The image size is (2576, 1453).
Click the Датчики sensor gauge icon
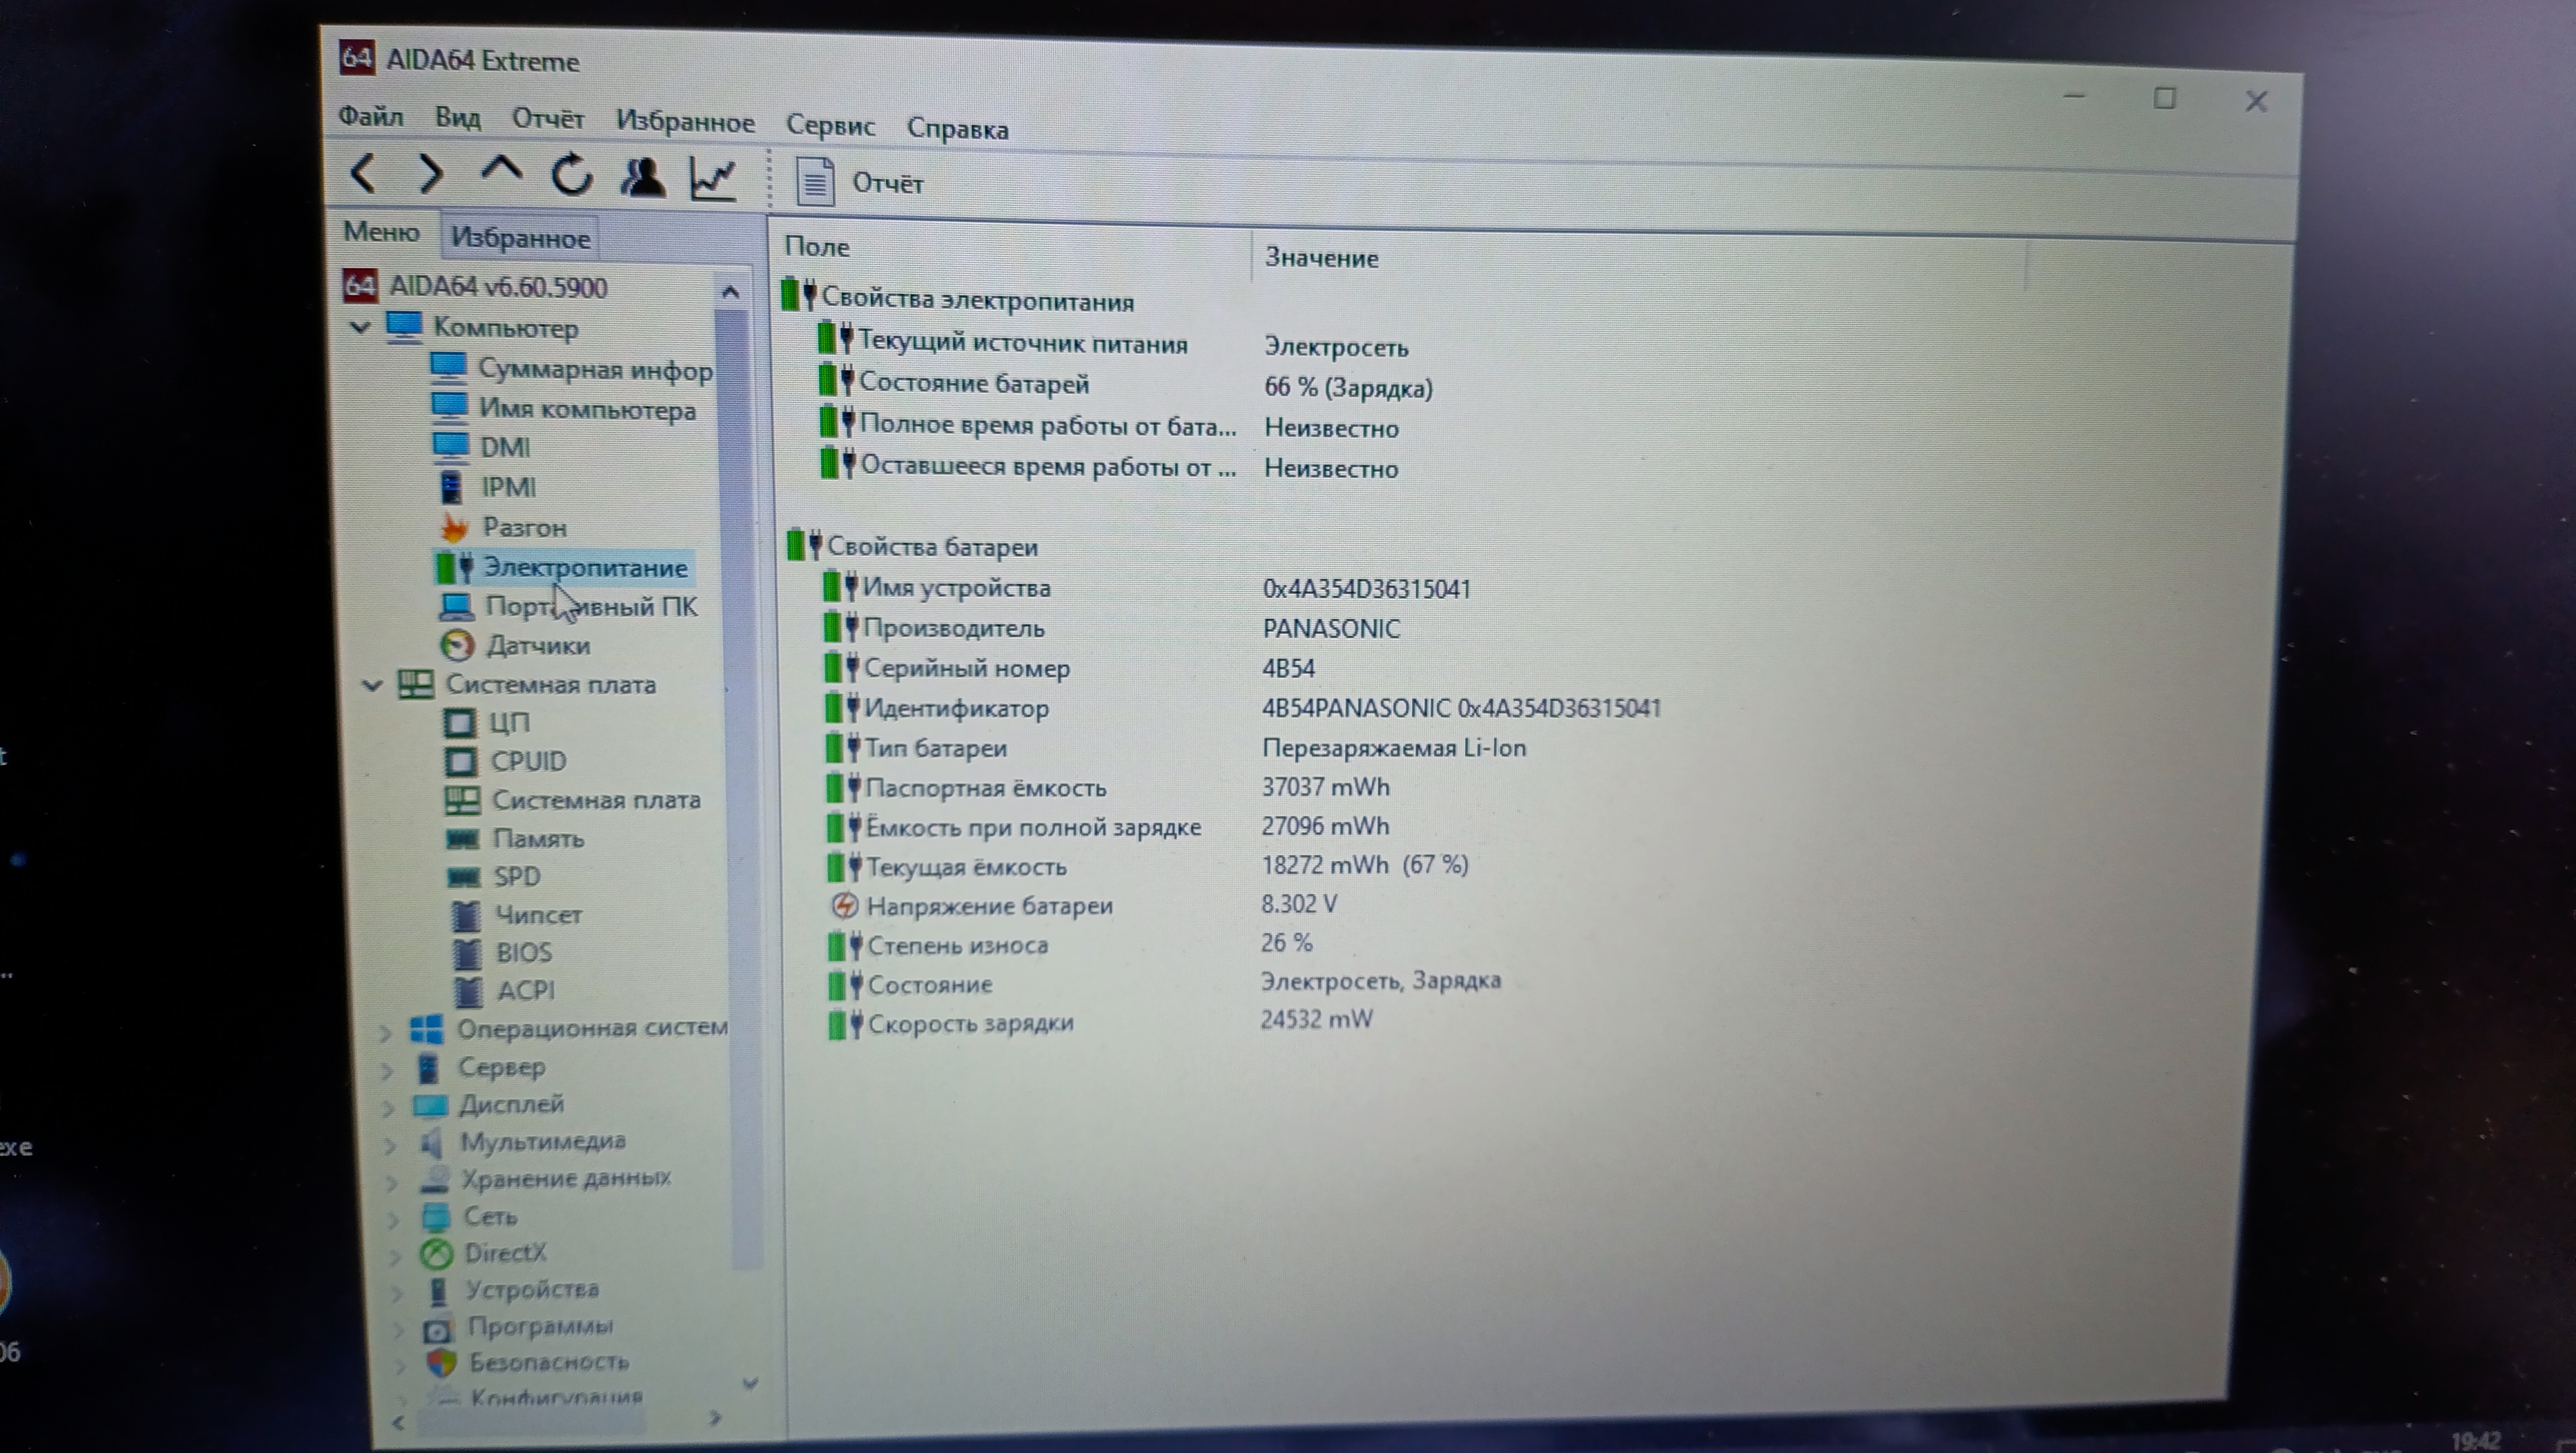click(458, 645)
